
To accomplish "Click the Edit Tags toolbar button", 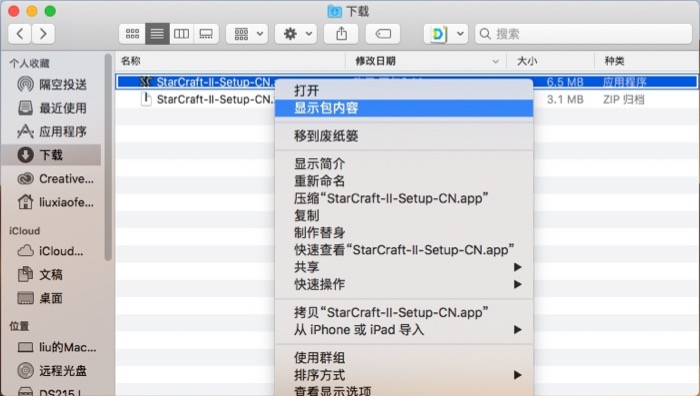I will click(x=383, y=34).
